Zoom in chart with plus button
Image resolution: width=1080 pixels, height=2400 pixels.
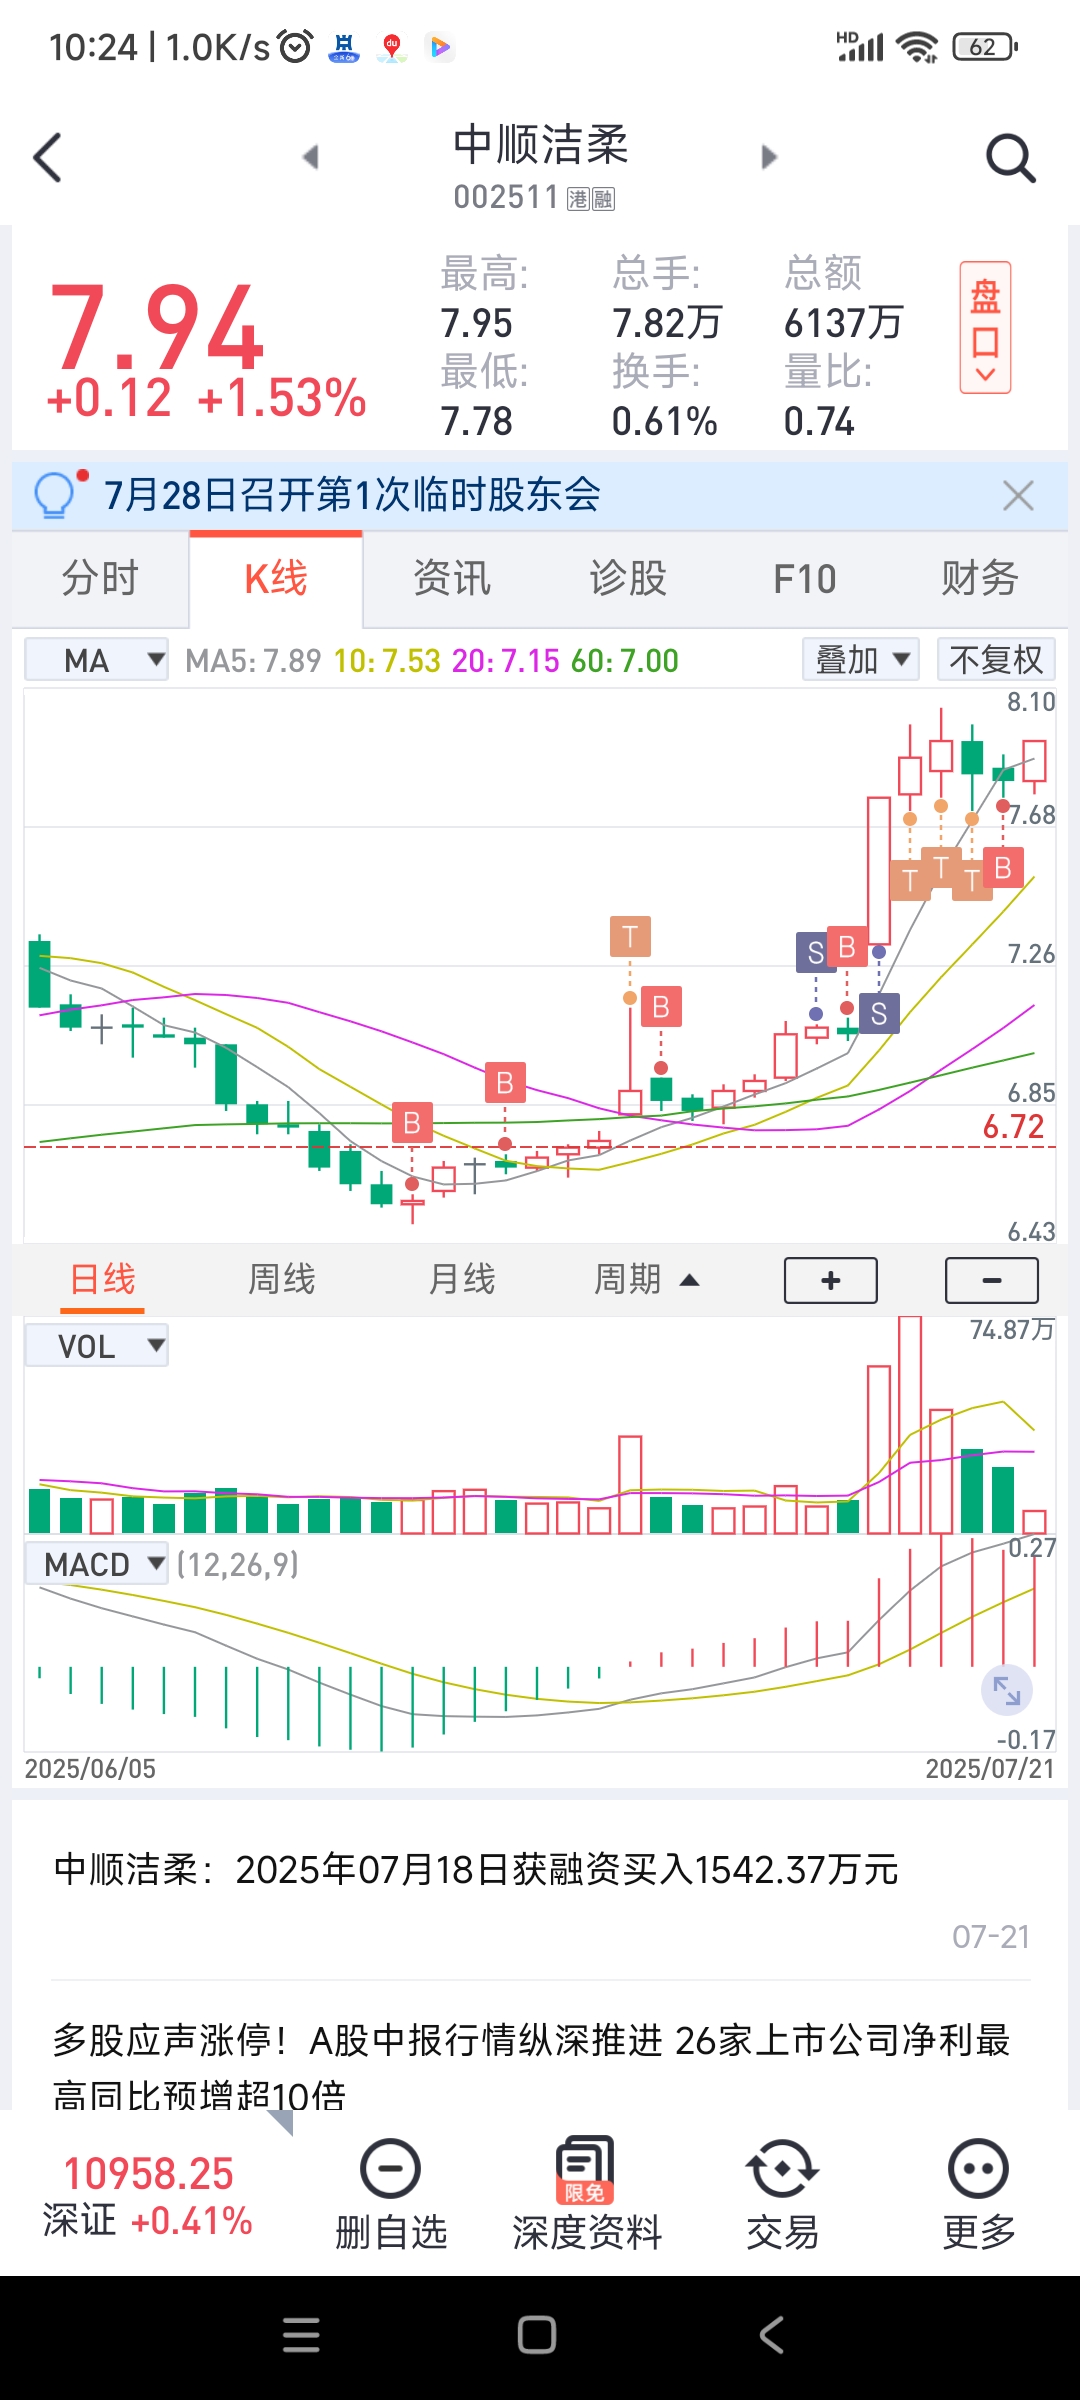(x=831, y=1281)
